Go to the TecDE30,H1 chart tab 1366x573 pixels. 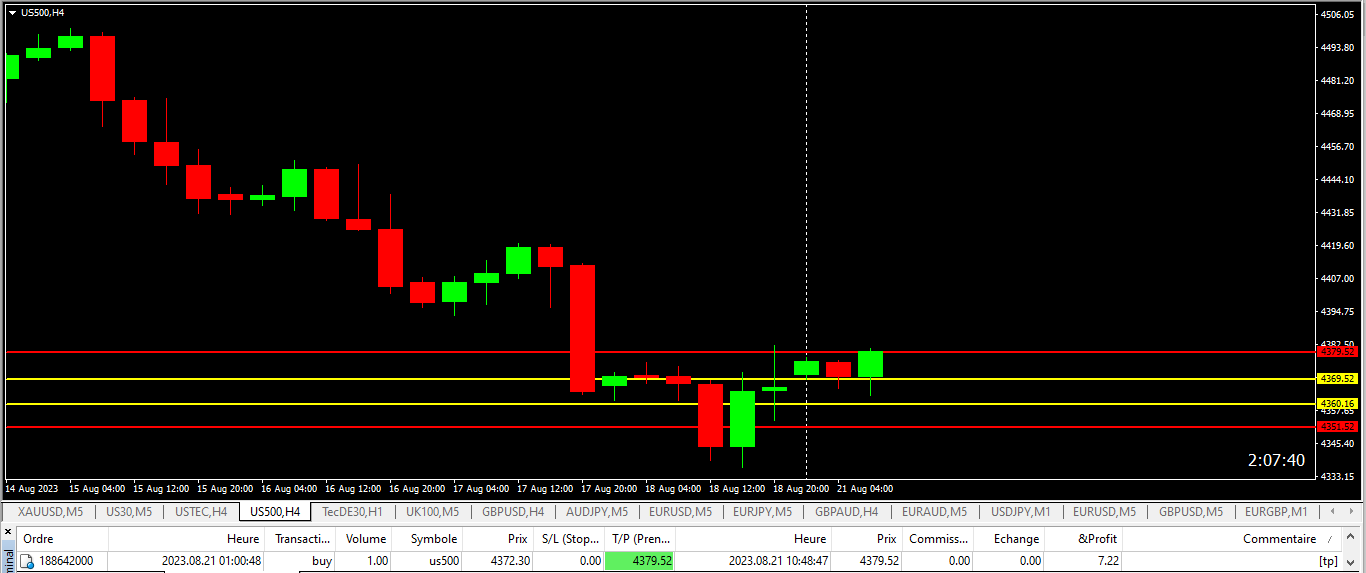point(352,512)
